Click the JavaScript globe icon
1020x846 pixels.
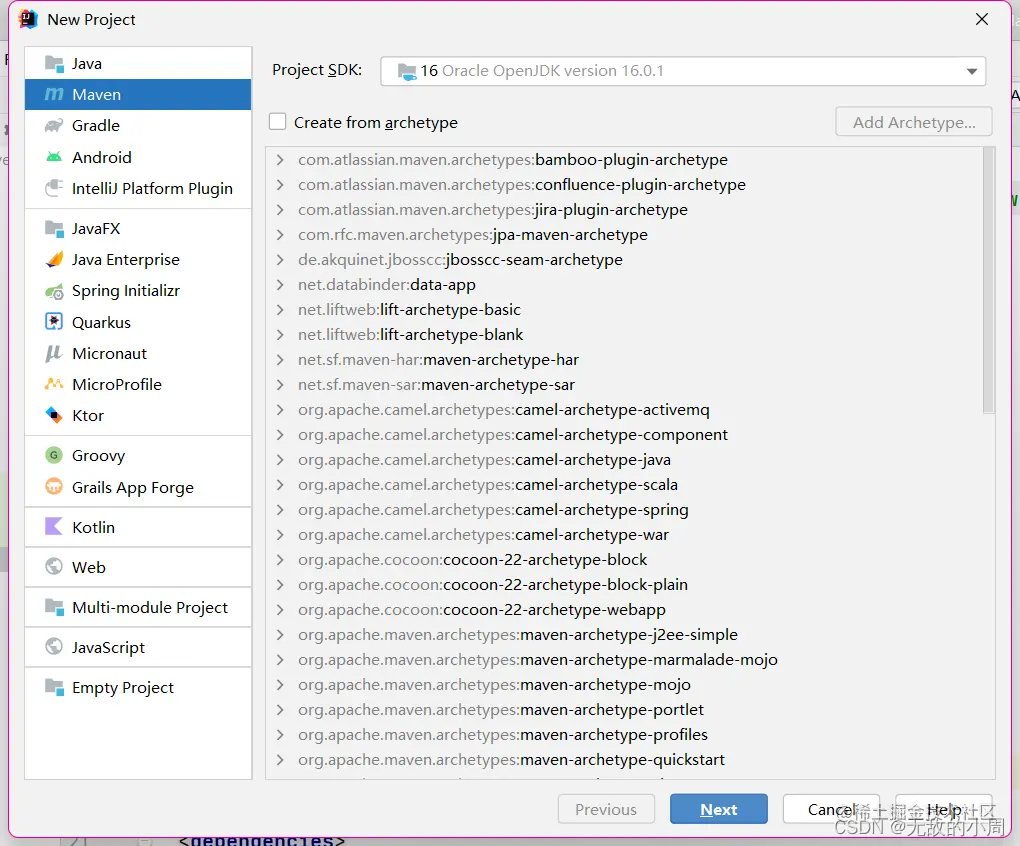click(x=54, y=646)
